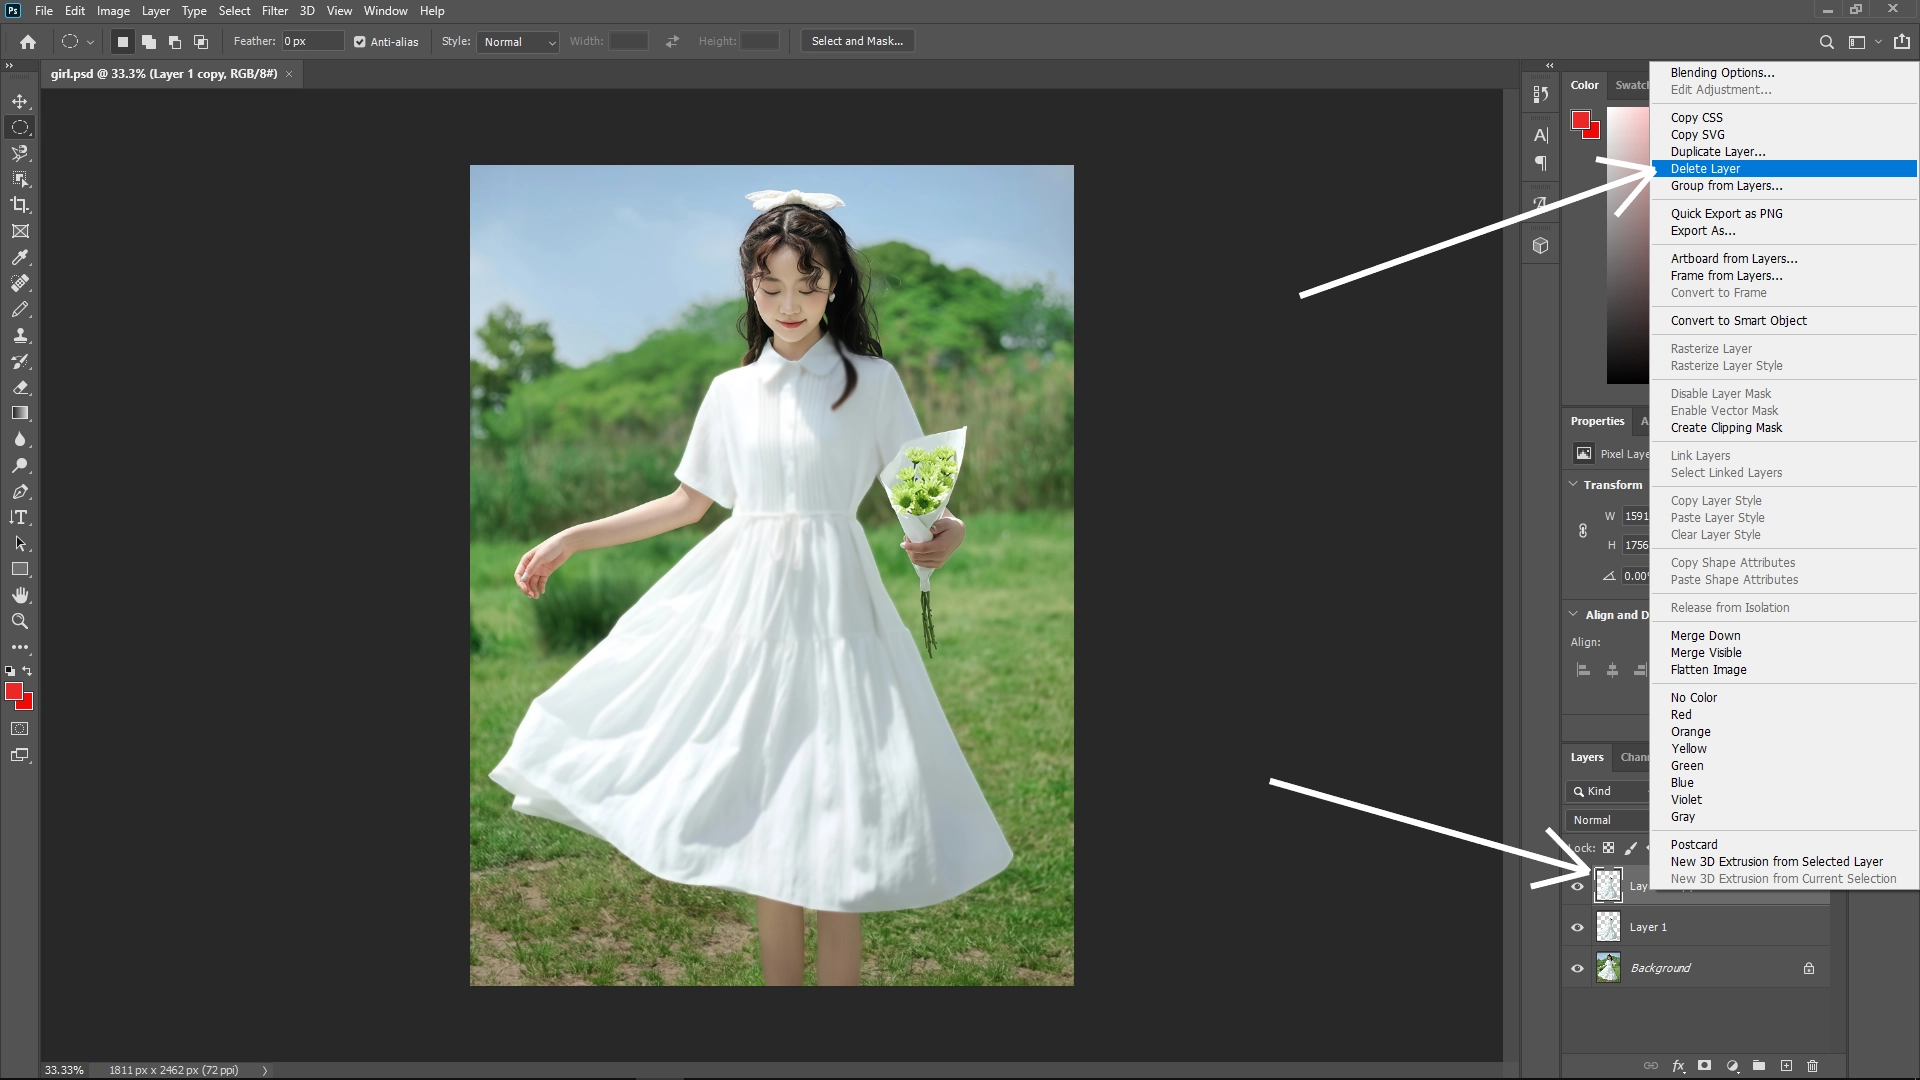
Task: Open the blend mode dropdown in Layers panel
Action: [x=1605, y=819]
